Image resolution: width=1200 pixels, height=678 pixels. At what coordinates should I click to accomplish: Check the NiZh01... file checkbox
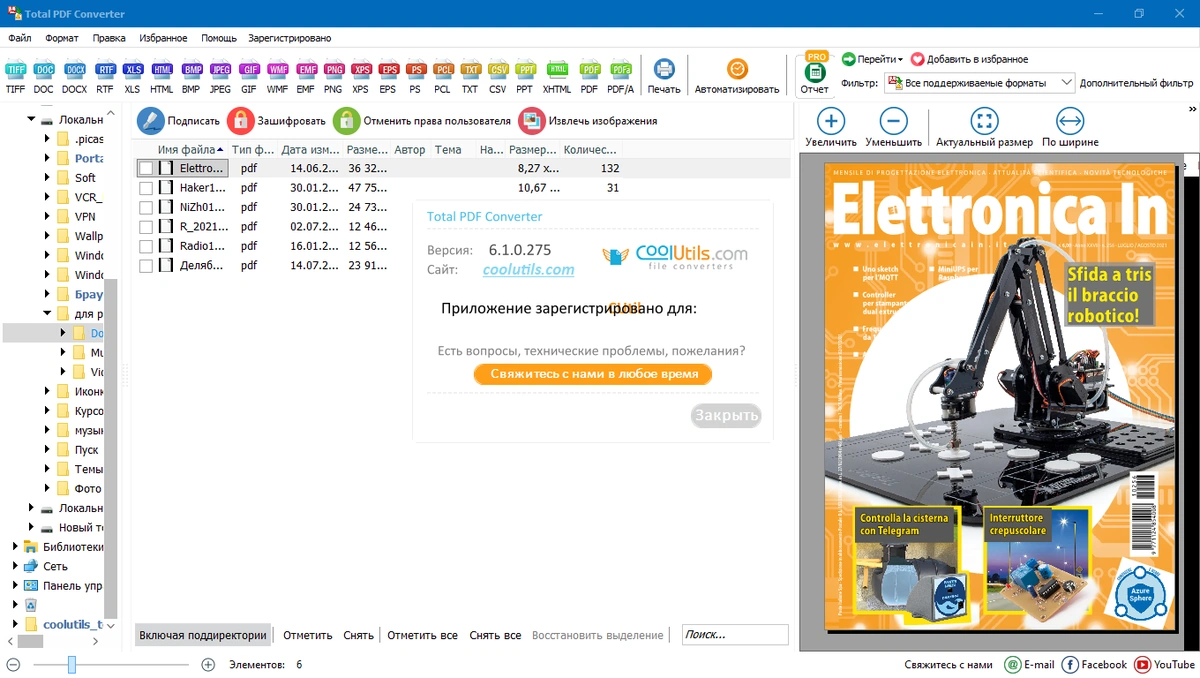point(146,208)
